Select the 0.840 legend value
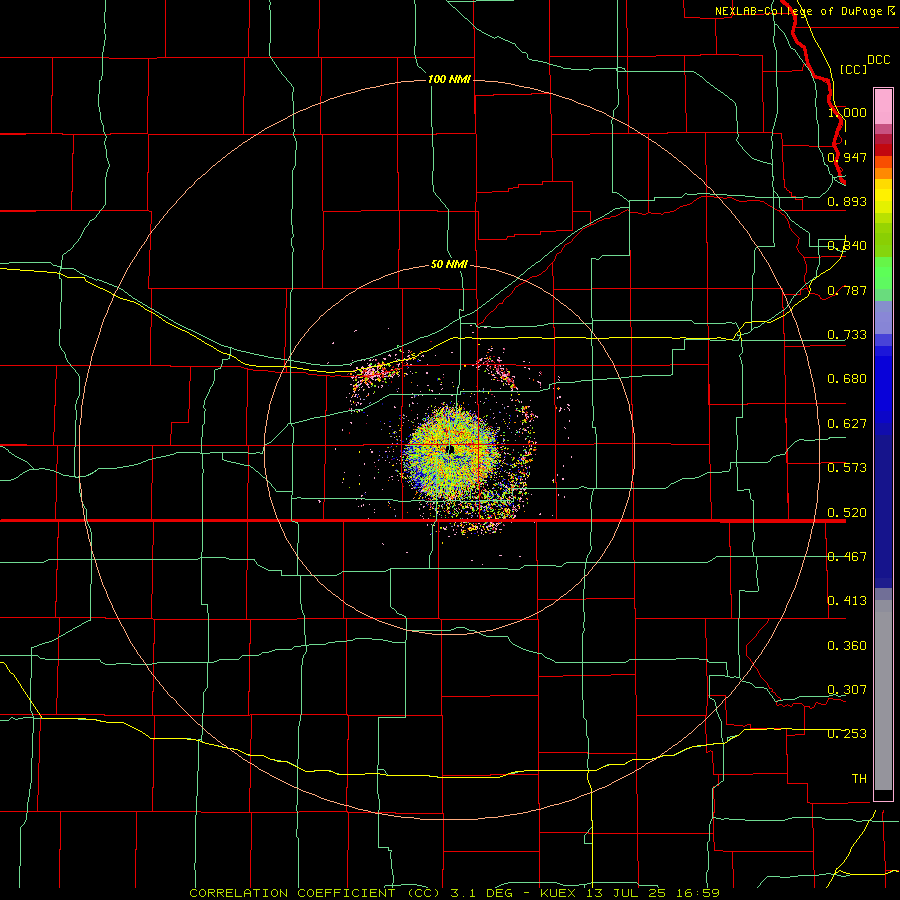The height and width of the screenshot is (900, 900). coord(847,246)
